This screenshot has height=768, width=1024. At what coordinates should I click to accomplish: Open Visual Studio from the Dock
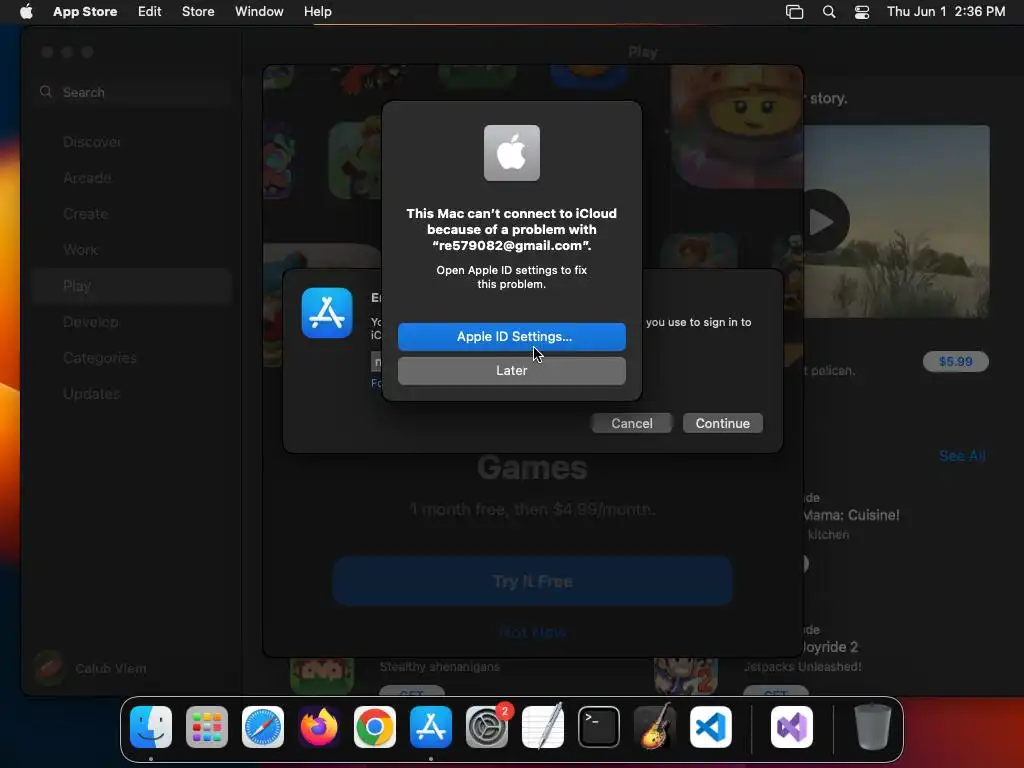tap(792, 727)
